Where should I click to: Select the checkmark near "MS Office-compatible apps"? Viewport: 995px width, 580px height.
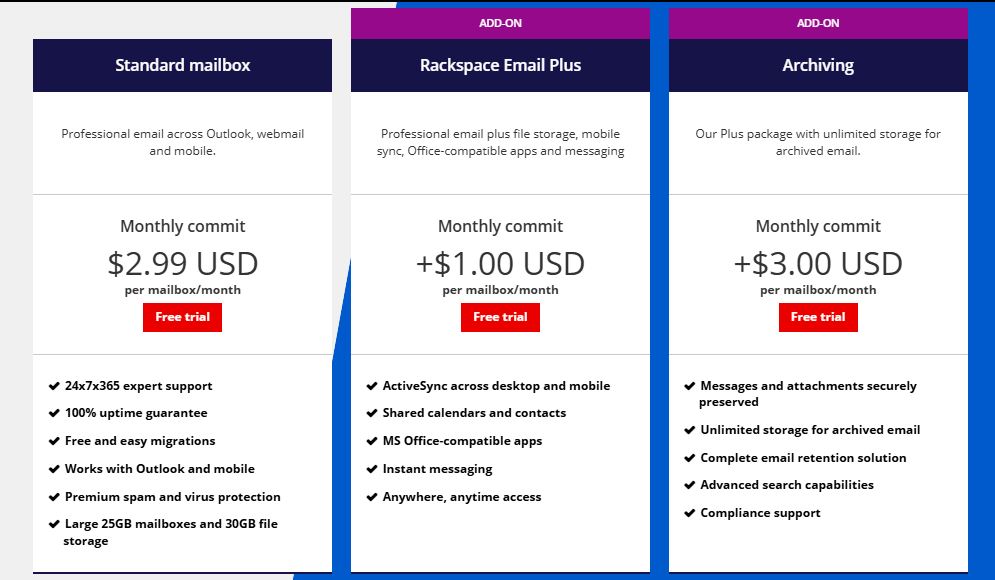371,441
